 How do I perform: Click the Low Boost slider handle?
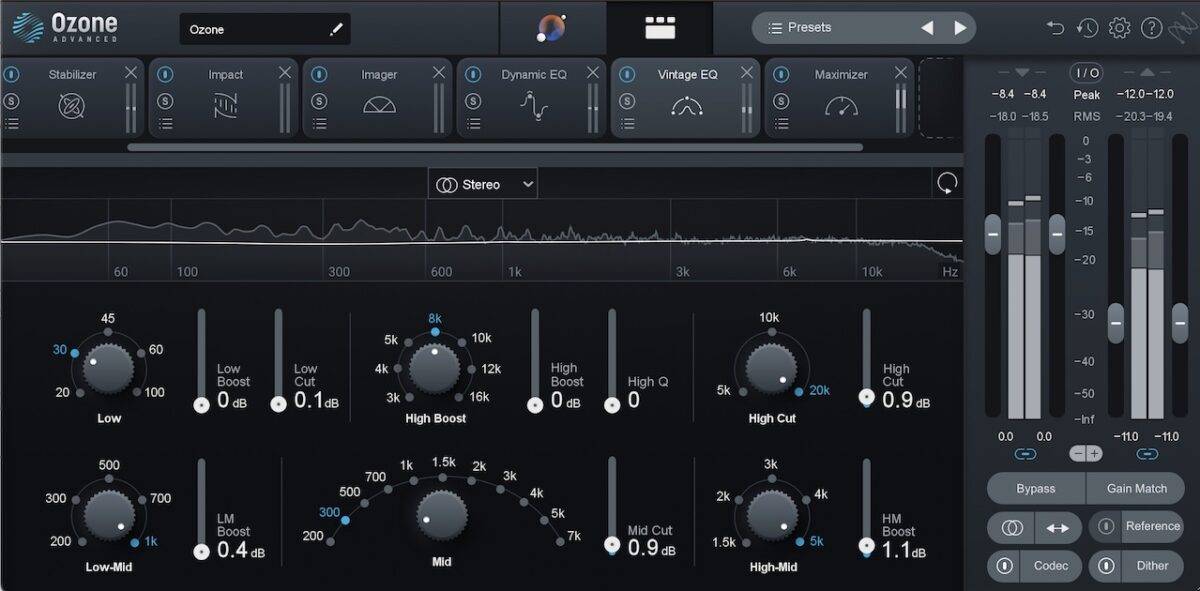coord(201,404)
